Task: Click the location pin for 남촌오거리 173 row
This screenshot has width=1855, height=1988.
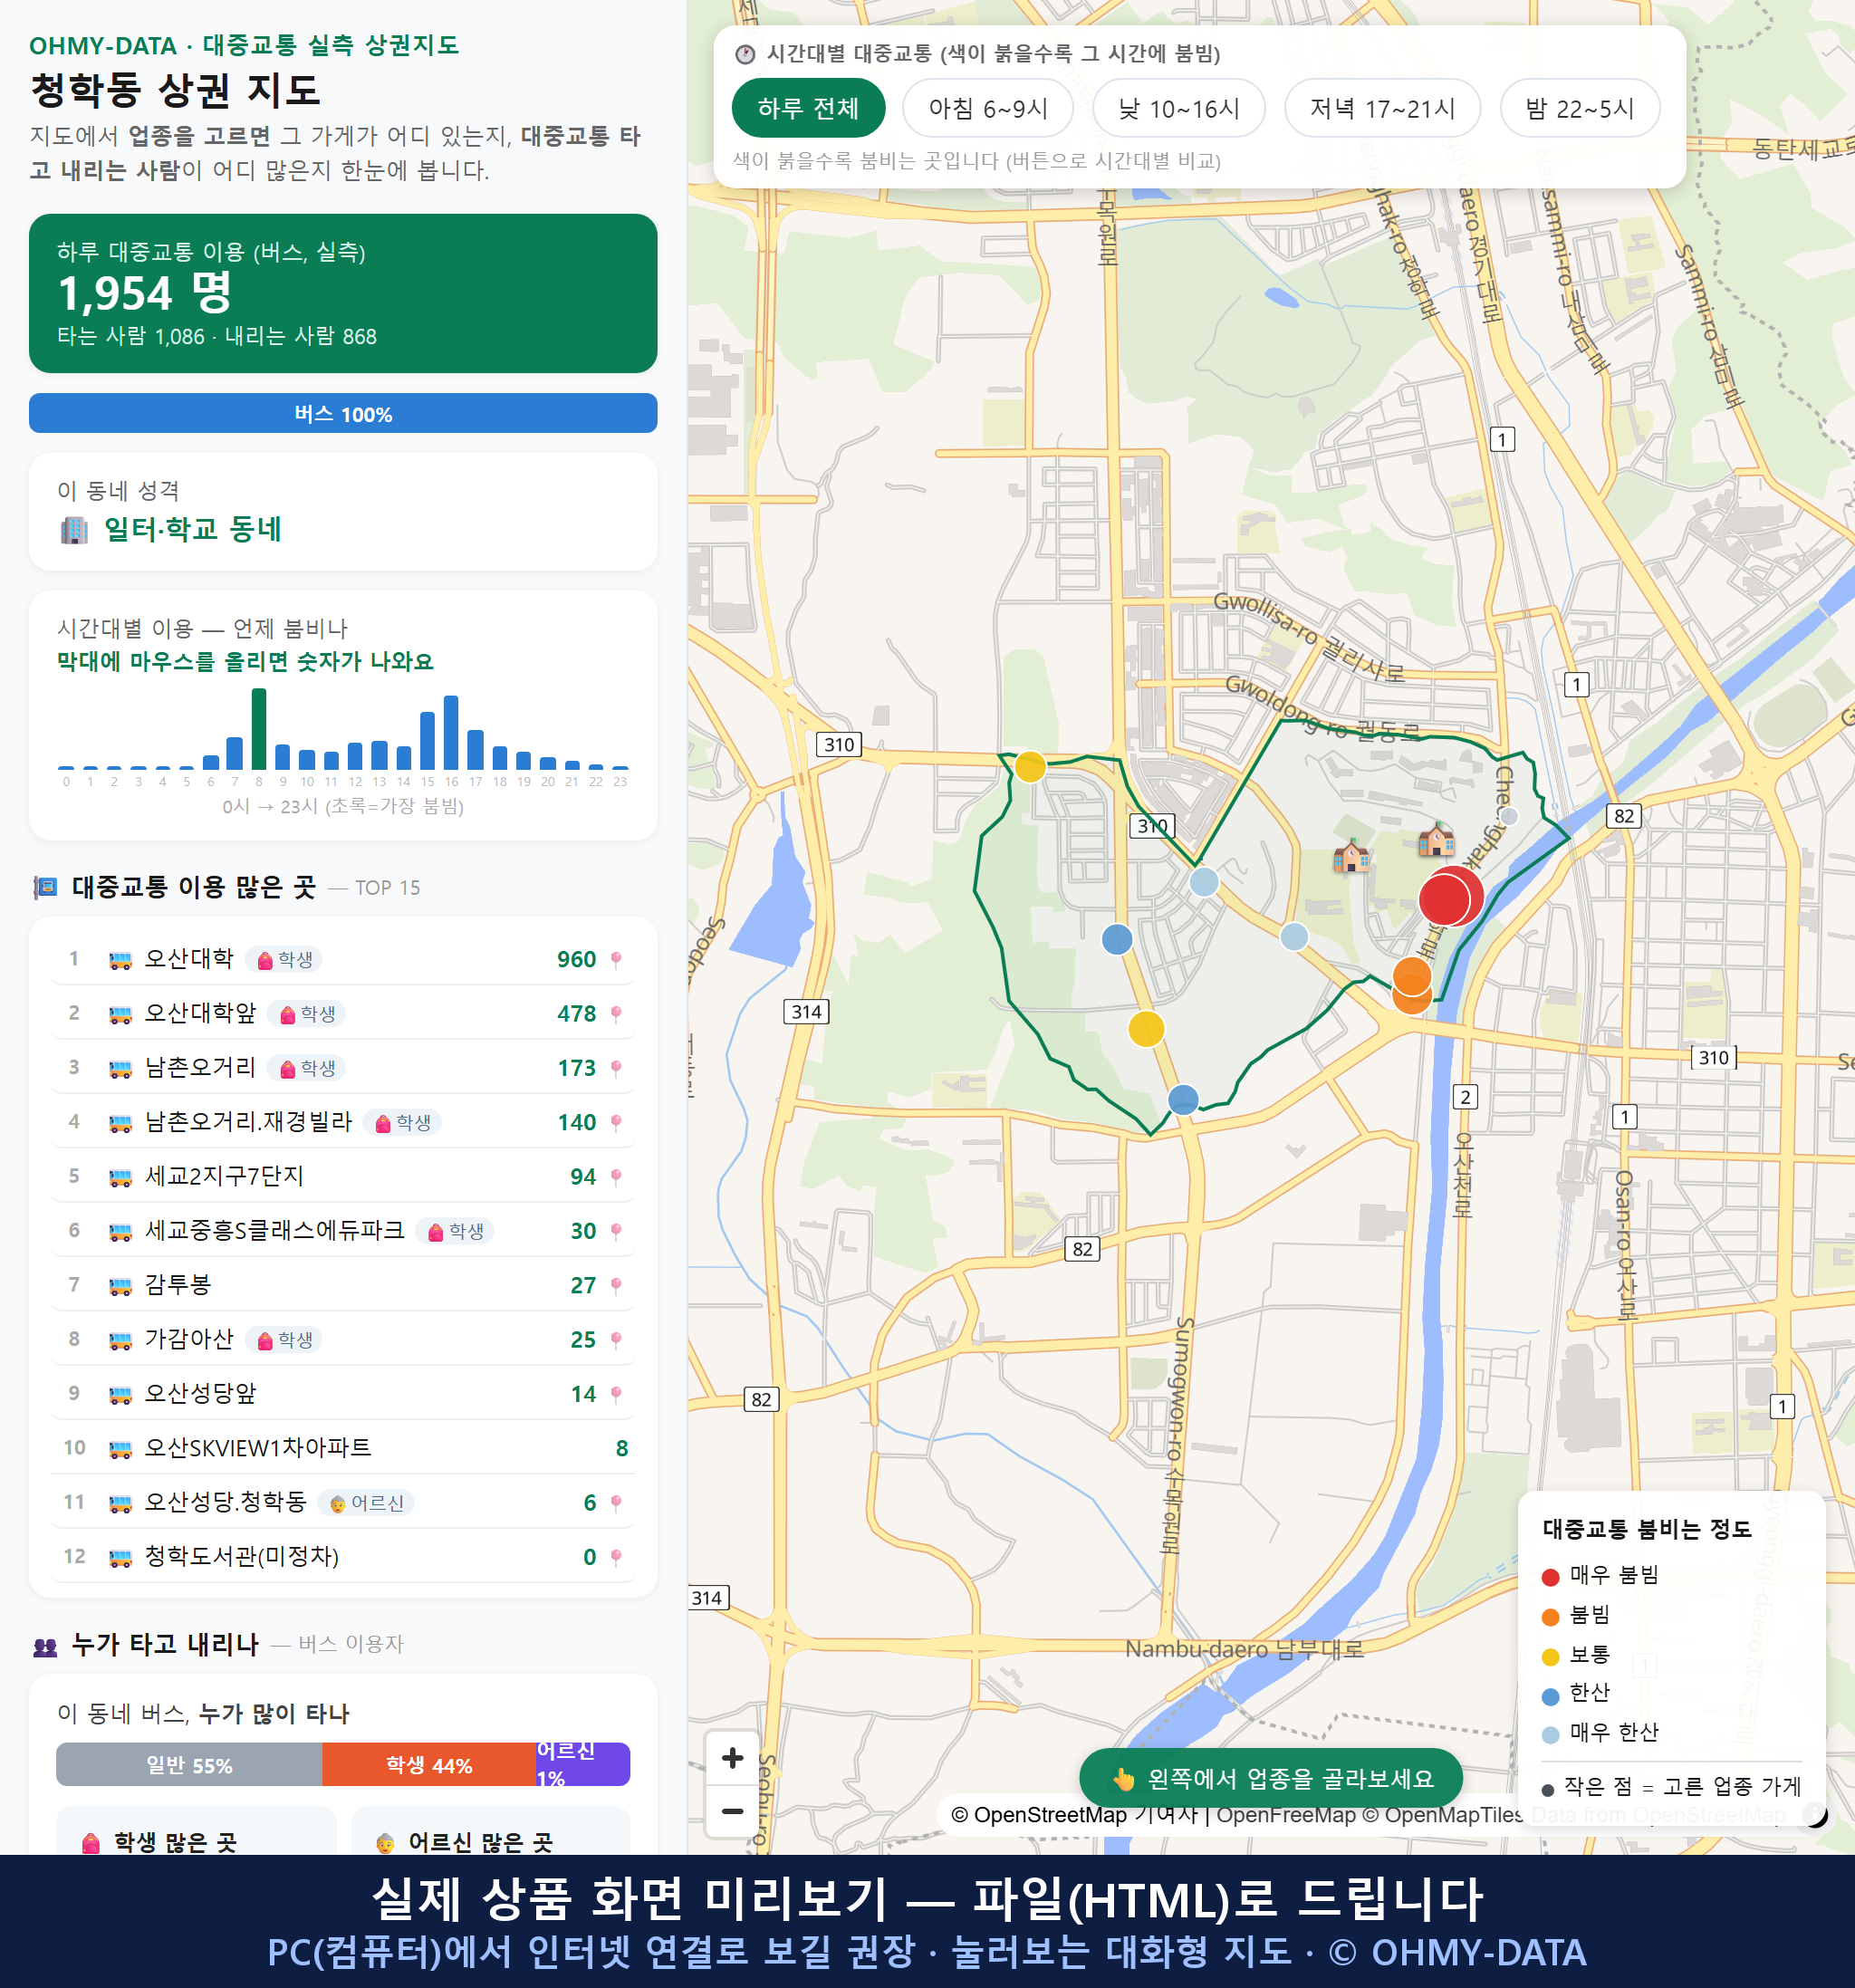Action: (616, 1068)
